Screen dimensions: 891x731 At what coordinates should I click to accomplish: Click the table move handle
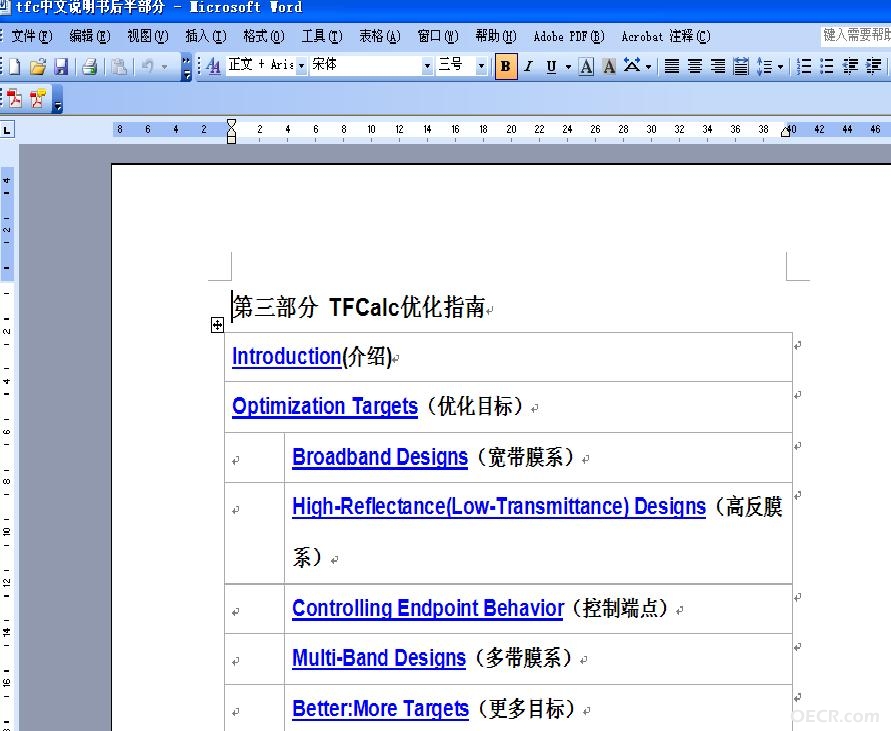click(217, 325)
